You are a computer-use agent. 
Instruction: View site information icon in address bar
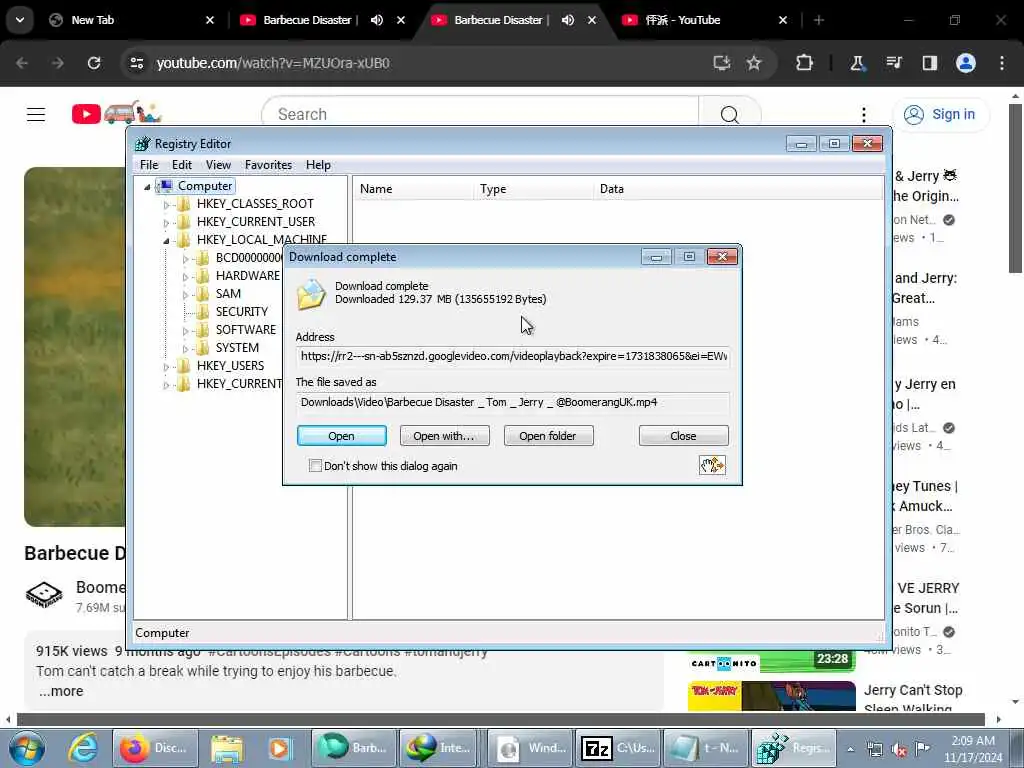136,63
